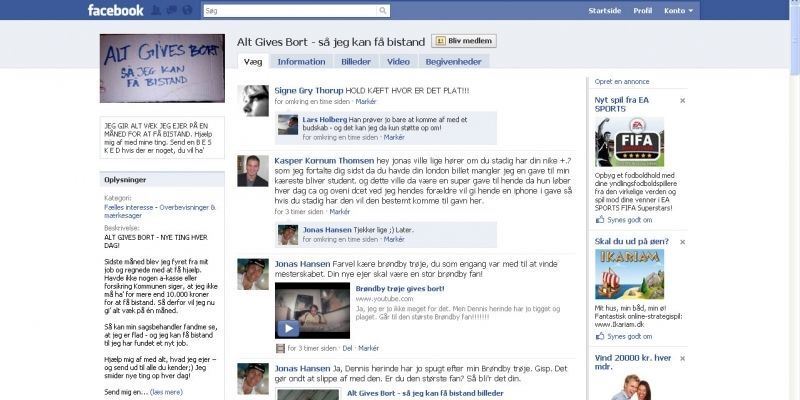
Task: Dismiss the Ikariam ad
Action: pos(682,243)
